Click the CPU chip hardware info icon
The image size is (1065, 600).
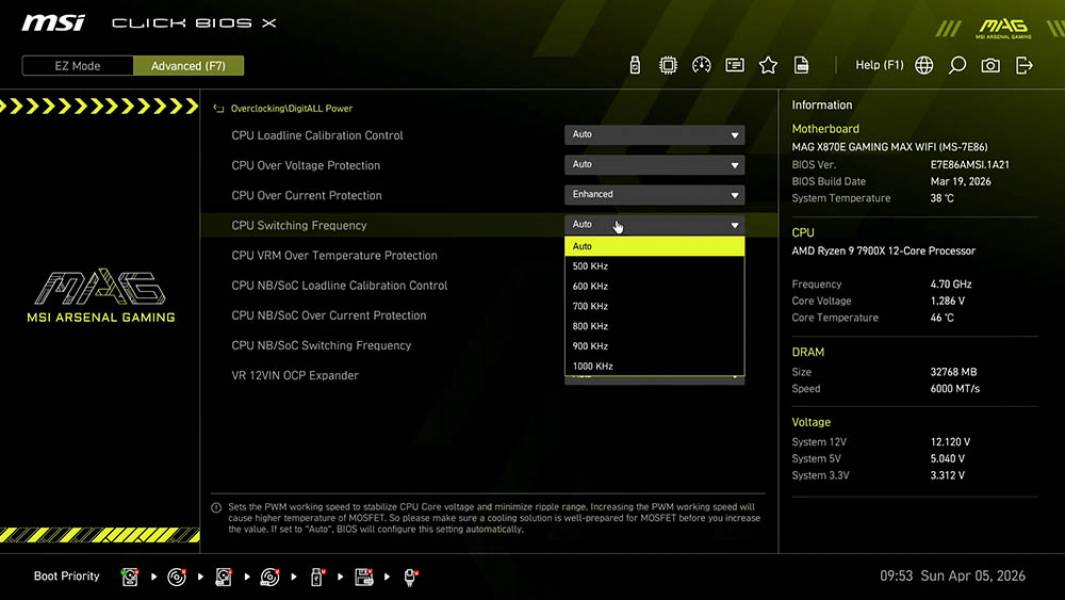point(668,64)
